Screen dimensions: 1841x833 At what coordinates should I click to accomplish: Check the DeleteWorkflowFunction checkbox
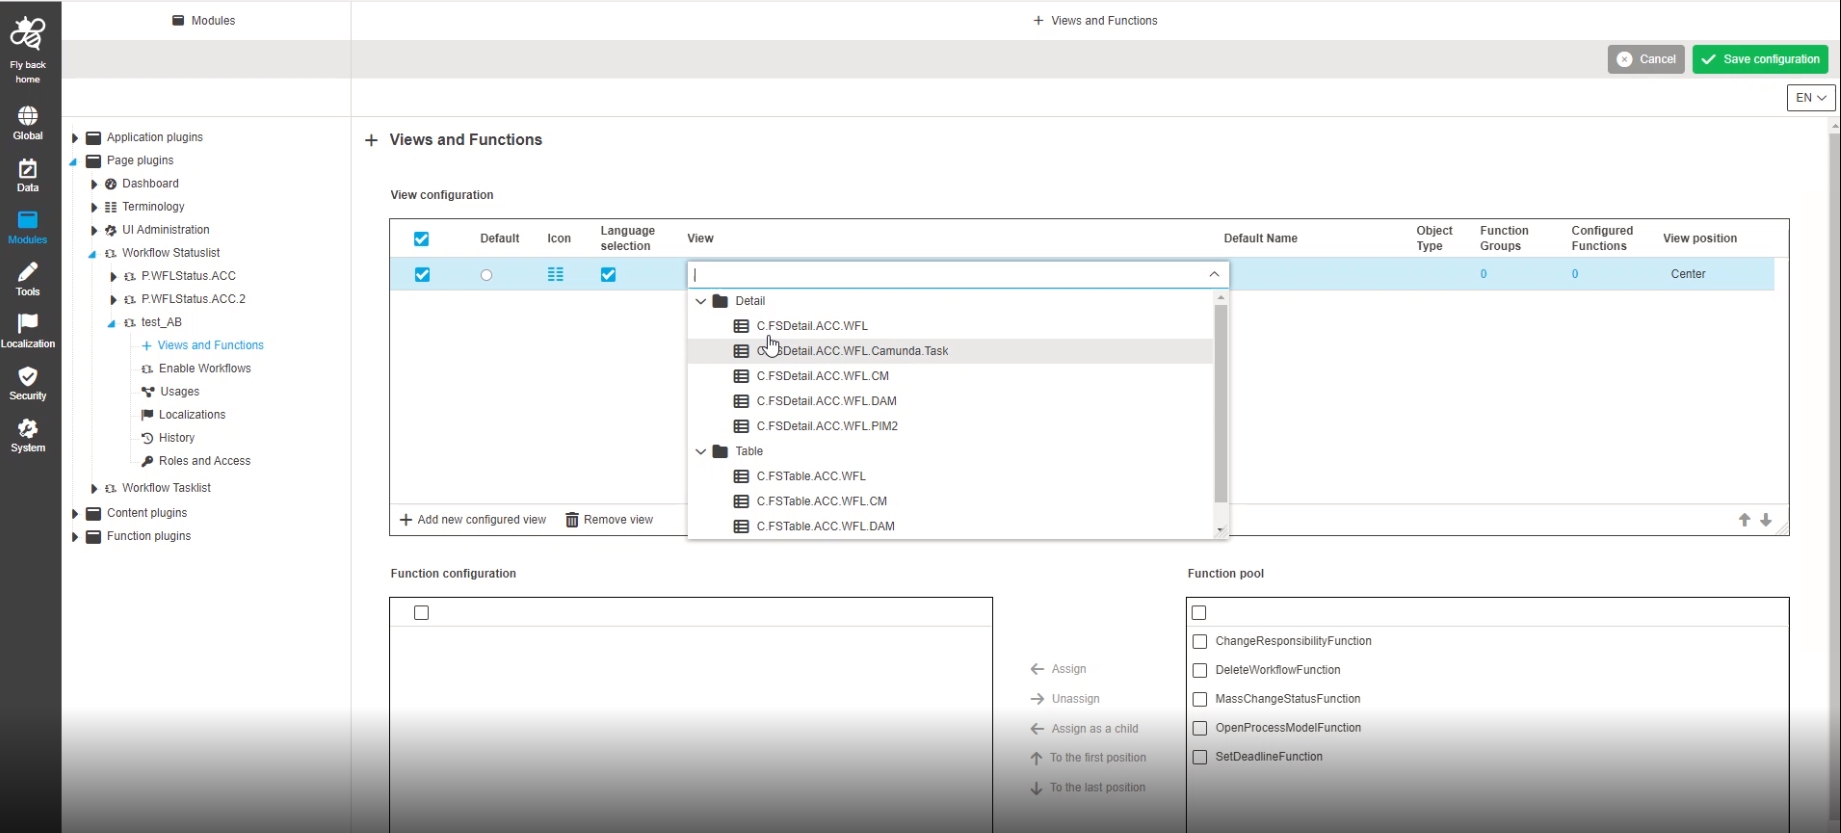click(1200, 670)
